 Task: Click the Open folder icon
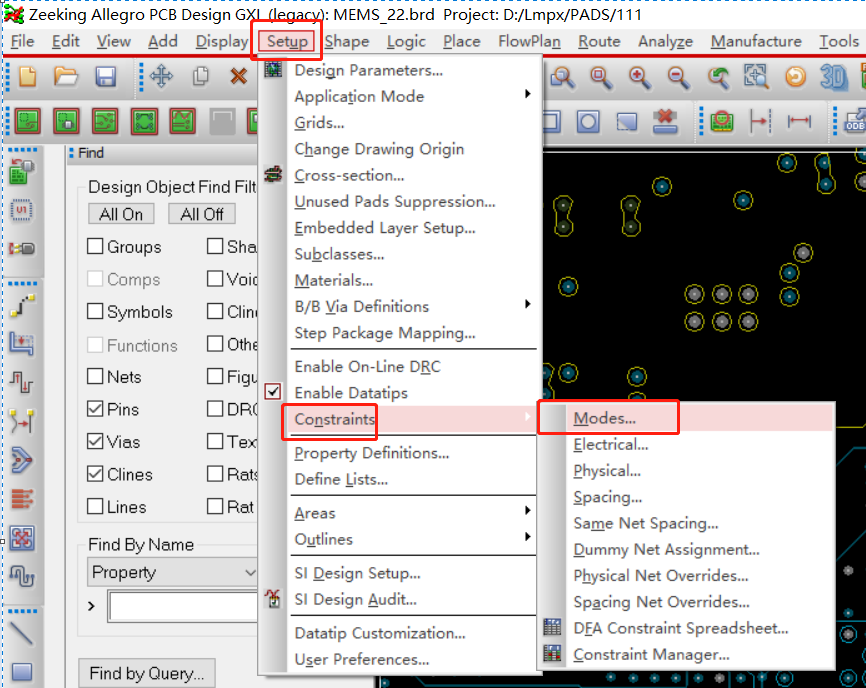click(66, 77)
